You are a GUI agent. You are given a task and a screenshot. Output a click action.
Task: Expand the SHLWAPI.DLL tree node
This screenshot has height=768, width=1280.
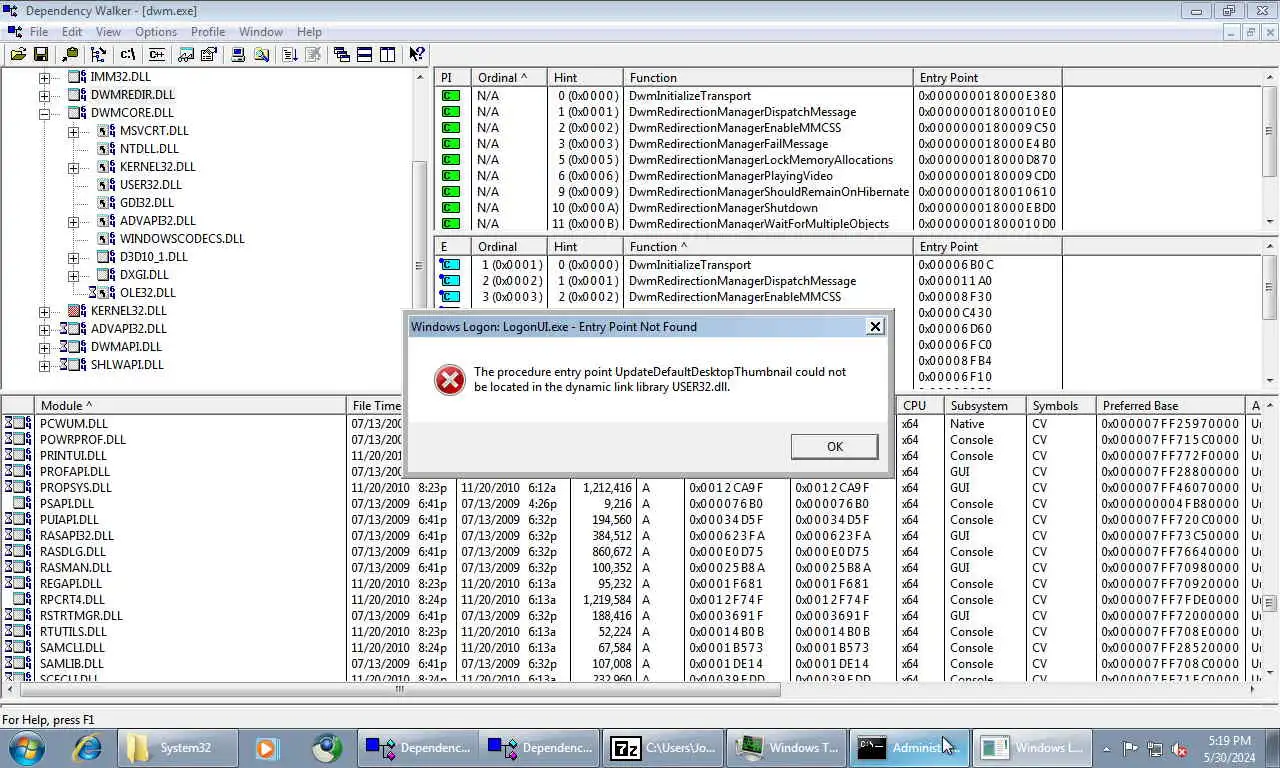pos(44,365)
